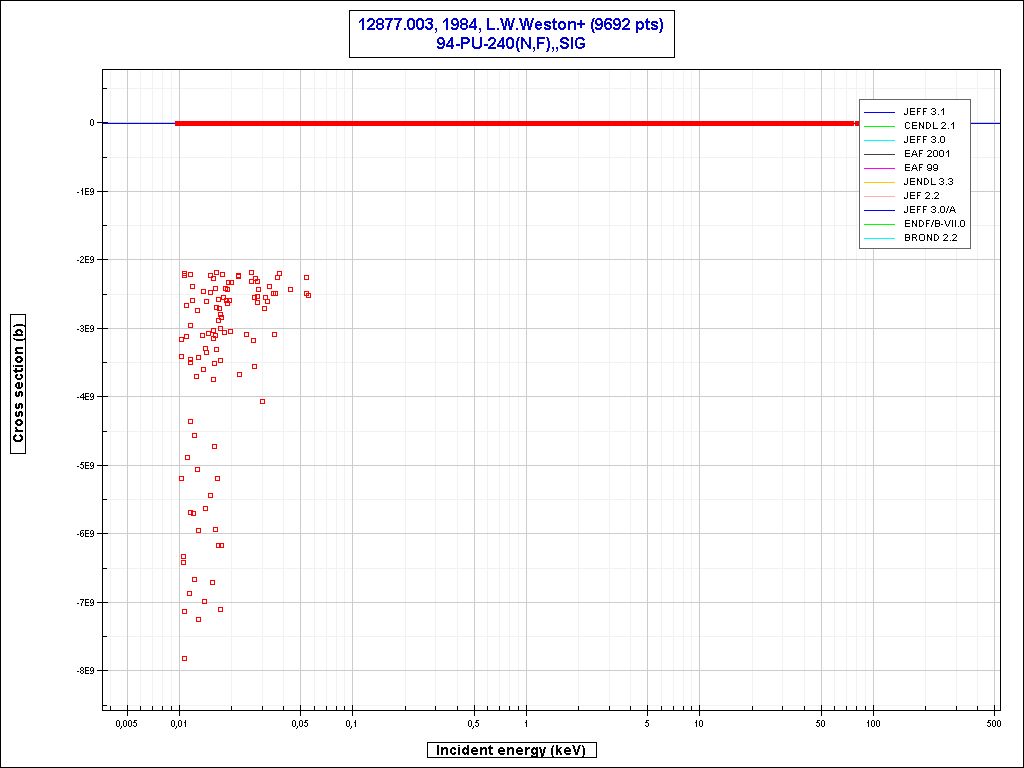Select EAF 2001 in the legend
This screenshot has height=768, width=1024.
pos(926,153)
